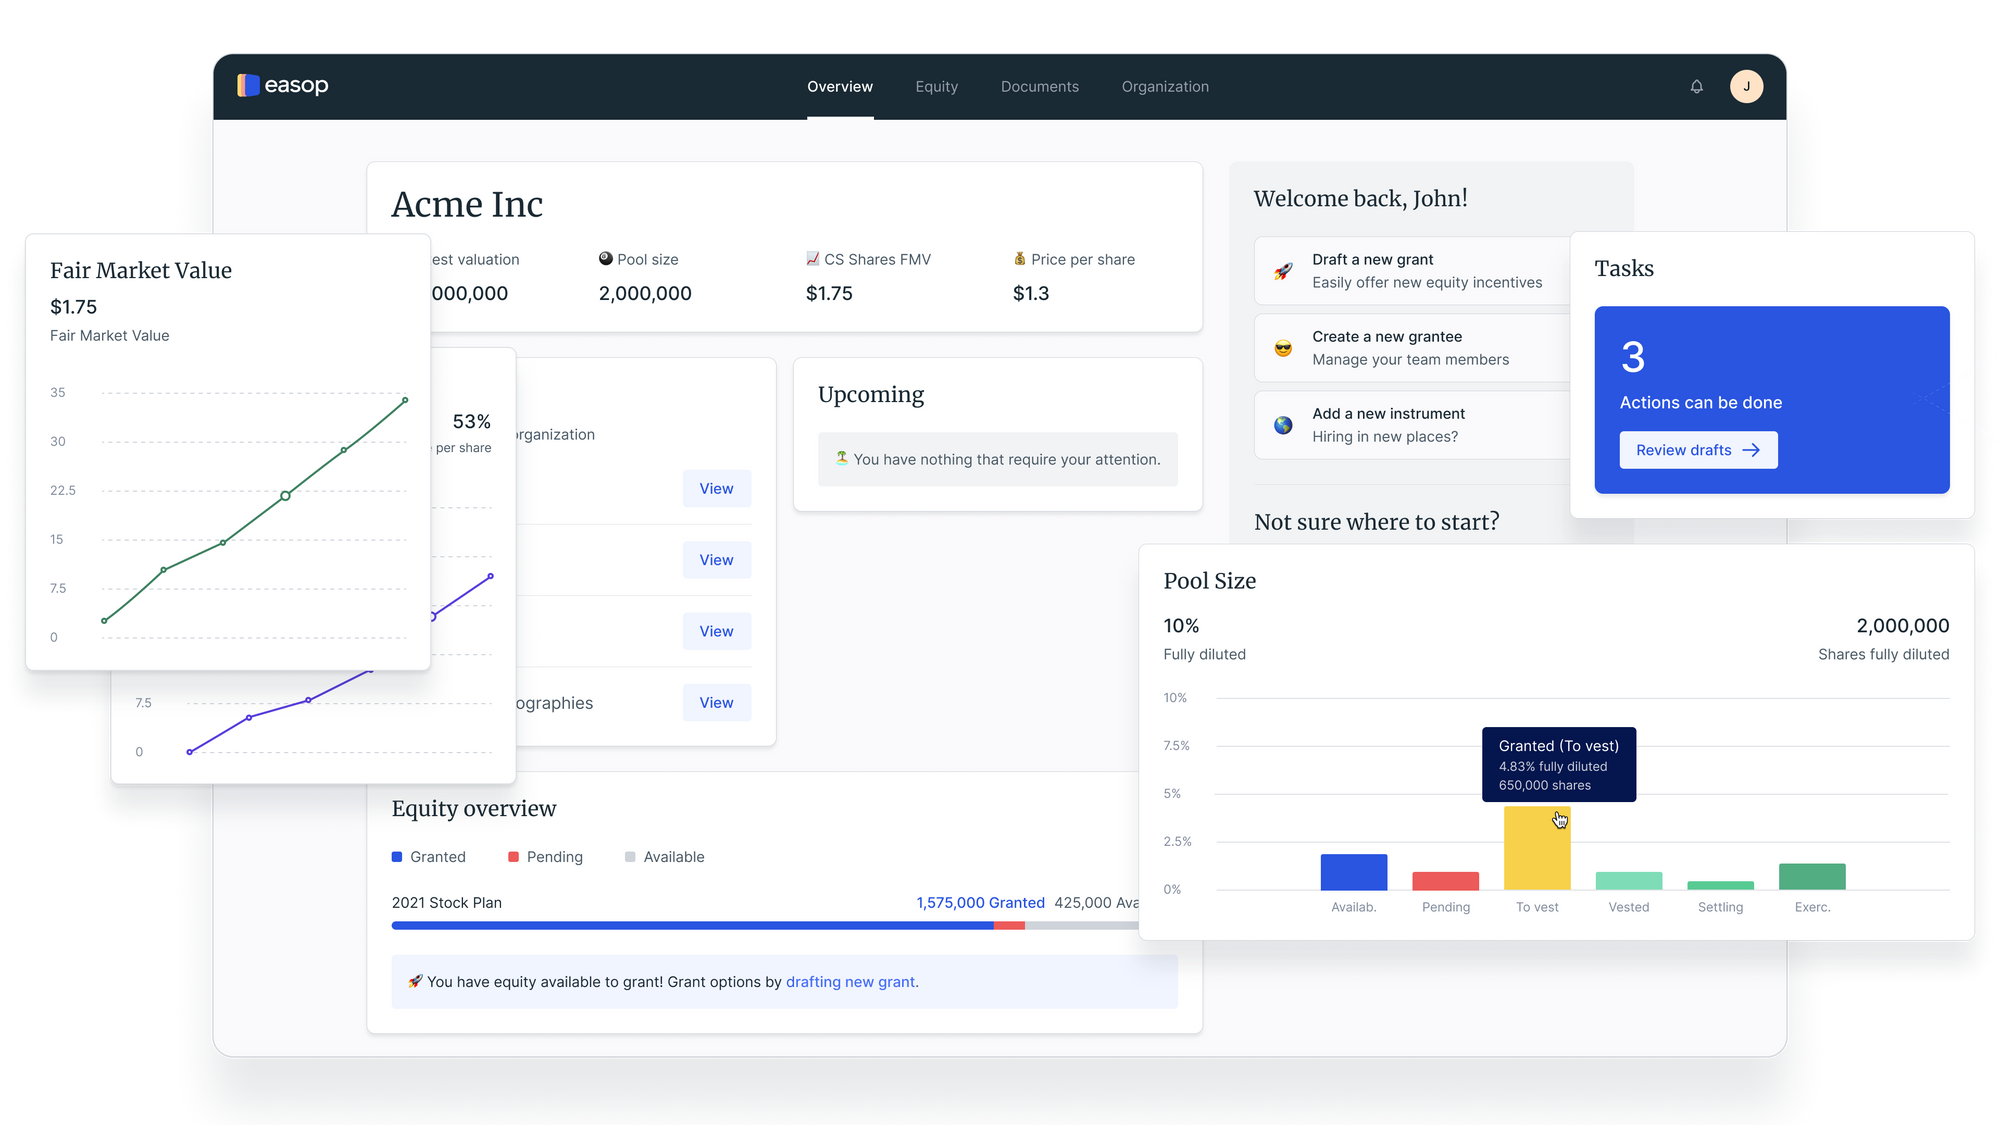Click the topmost View button
This screenshot has height=1125, width=2000.
(716, 489)
